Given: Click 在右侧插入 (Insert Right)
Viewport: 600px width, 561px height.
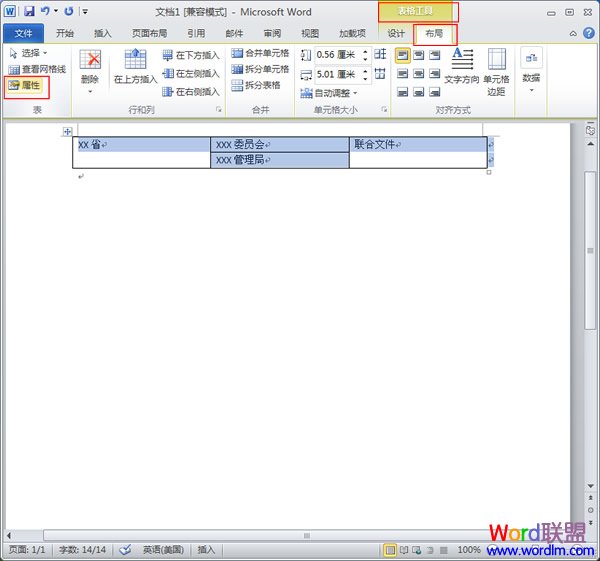Looking at the screenshot, I should tap(191, 91).
